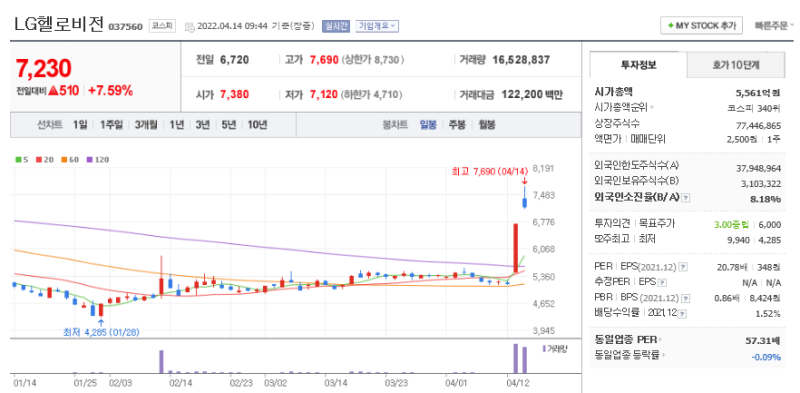Click help icon next to PBR BPS(2021.12)
Screen dimensions: 800x393
(x=686, y=298)
